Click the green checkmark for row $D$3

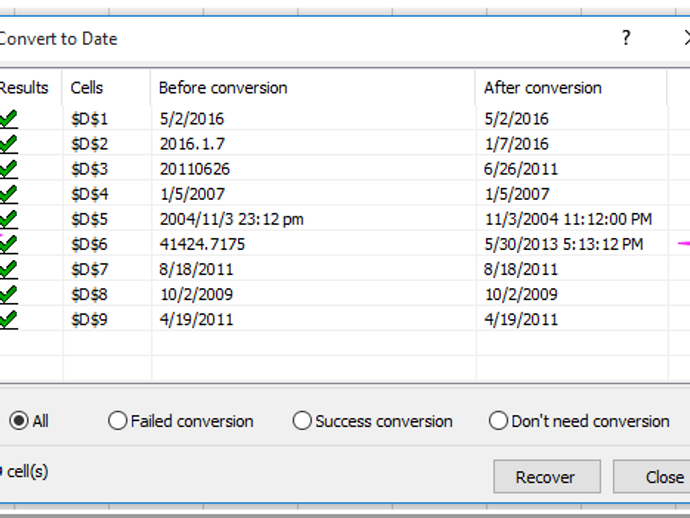(8, 169)
